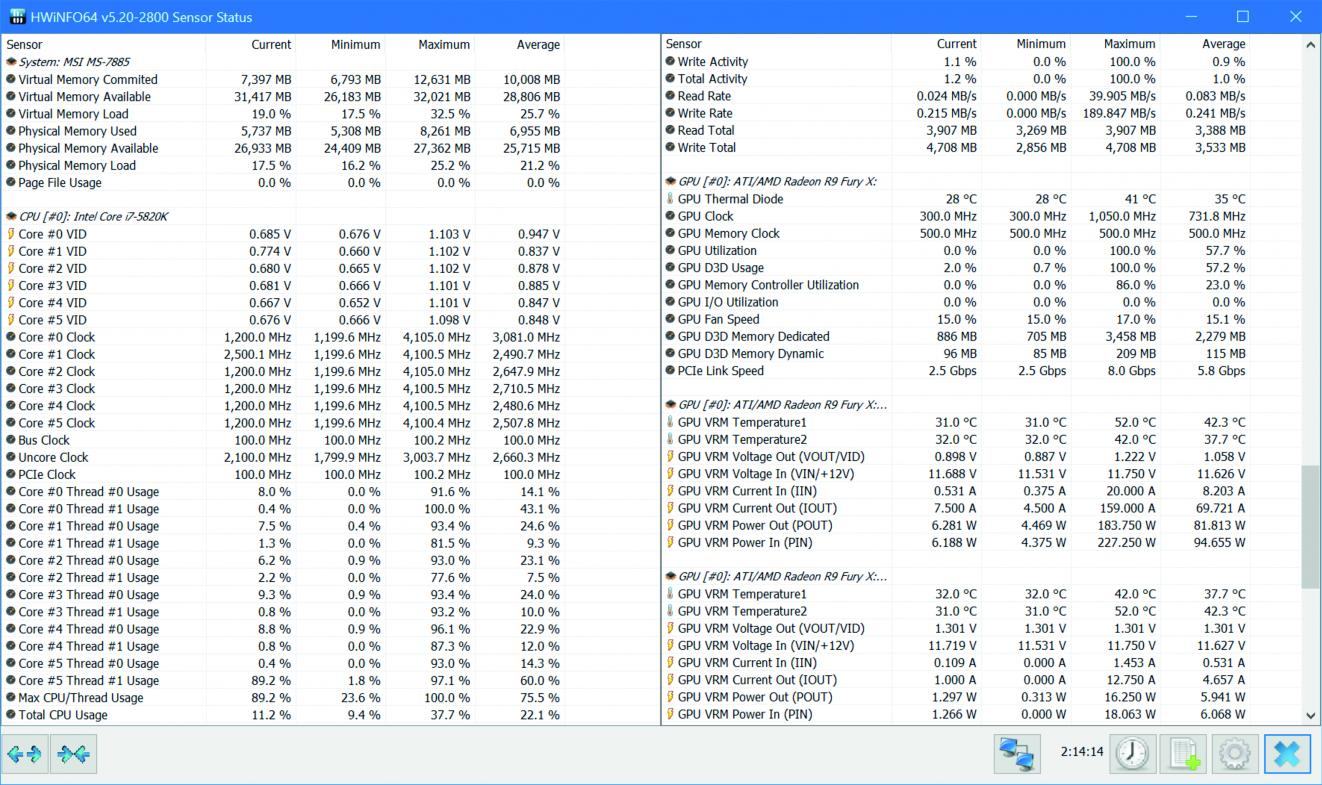Select the Core #3 VID row

point(282,285)
